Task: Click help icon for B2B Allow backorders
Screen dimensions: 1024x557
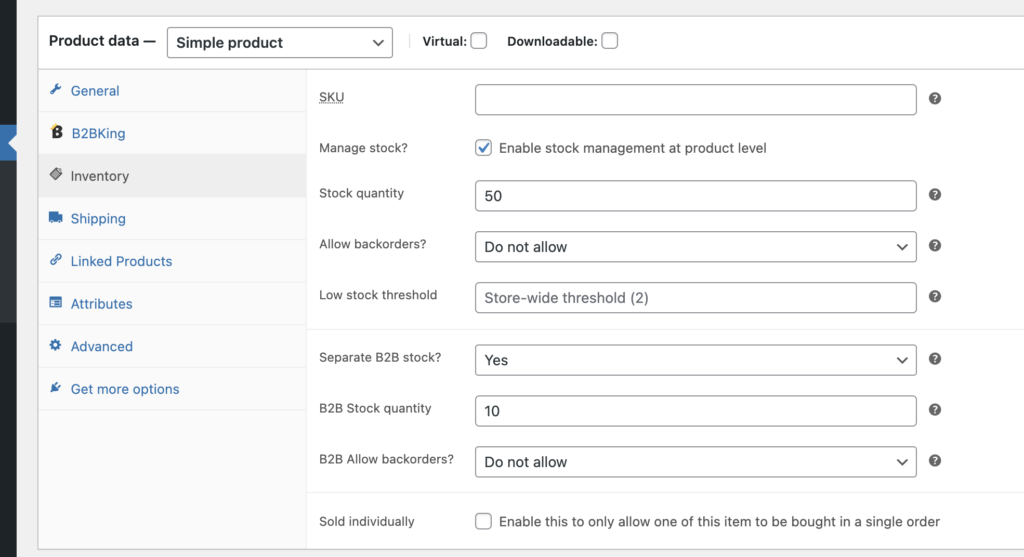Action: point(935,461)
